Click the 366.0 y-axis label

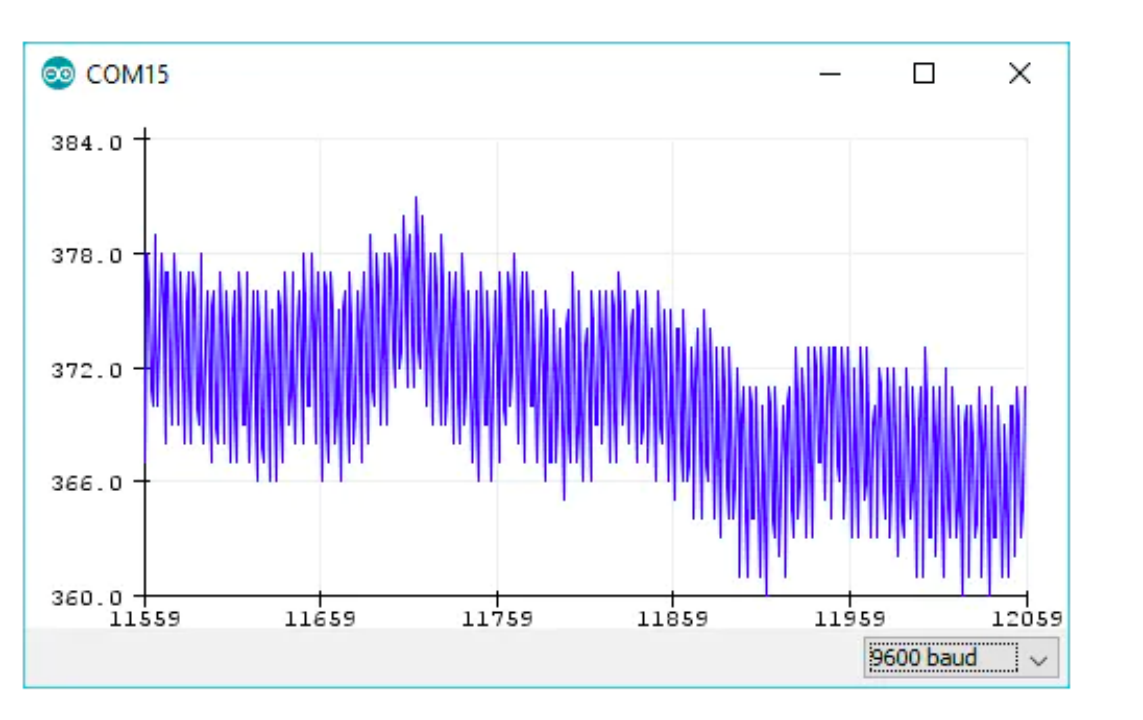pyautogui.click(x=87, y=483)
